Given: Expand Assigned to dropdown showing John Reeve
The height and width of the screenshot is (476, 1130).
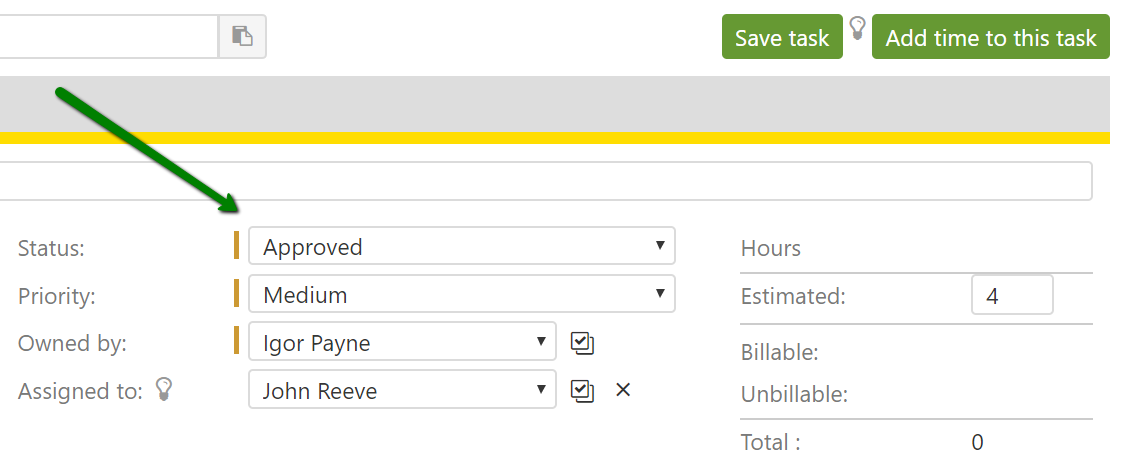Looking at the screenshot, I should (402, 390).
